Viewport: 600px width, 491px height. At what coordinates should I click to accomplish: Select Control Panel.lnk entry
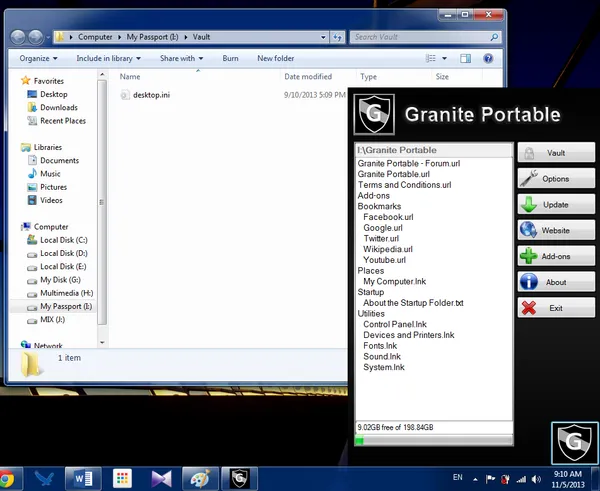click(395, 324)
